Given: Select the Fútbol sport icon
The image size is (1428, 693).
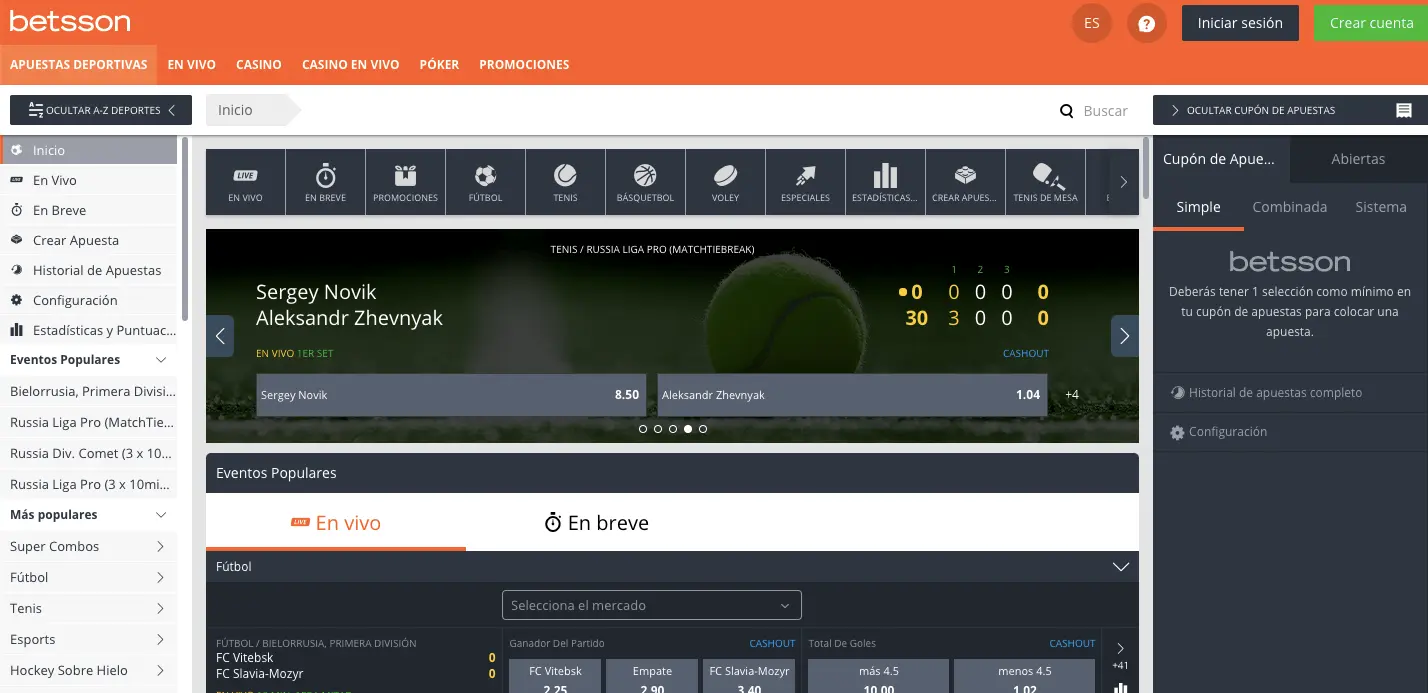Looking at the screenshot, I should click(485, 181).
